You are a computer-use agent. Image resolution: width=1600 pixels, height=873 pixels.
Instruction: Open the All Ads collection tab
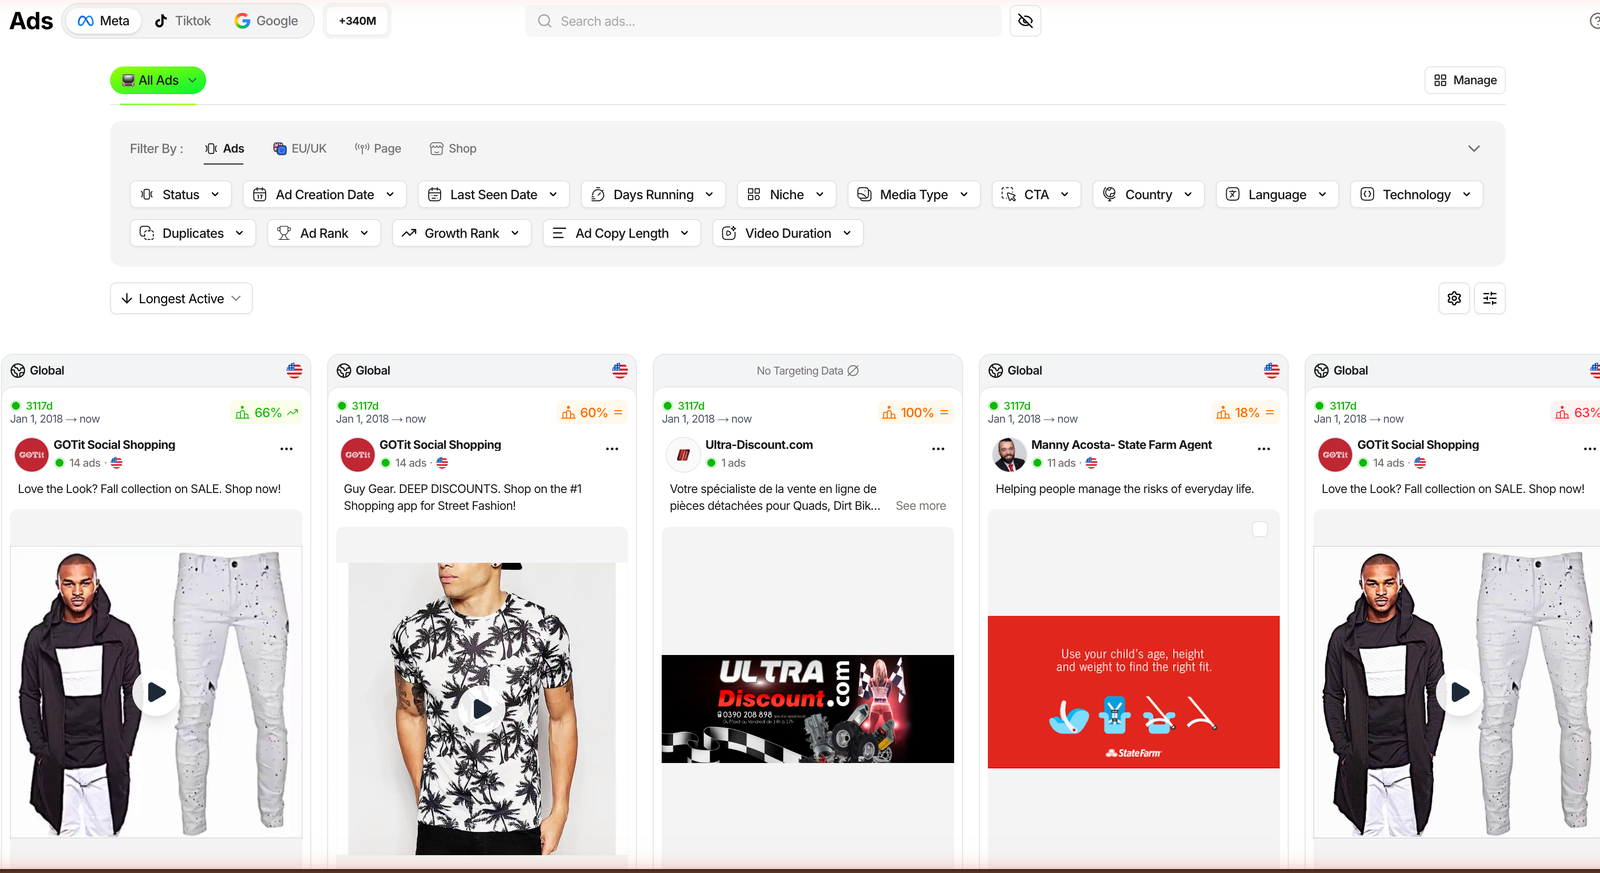tap(158, 80)
